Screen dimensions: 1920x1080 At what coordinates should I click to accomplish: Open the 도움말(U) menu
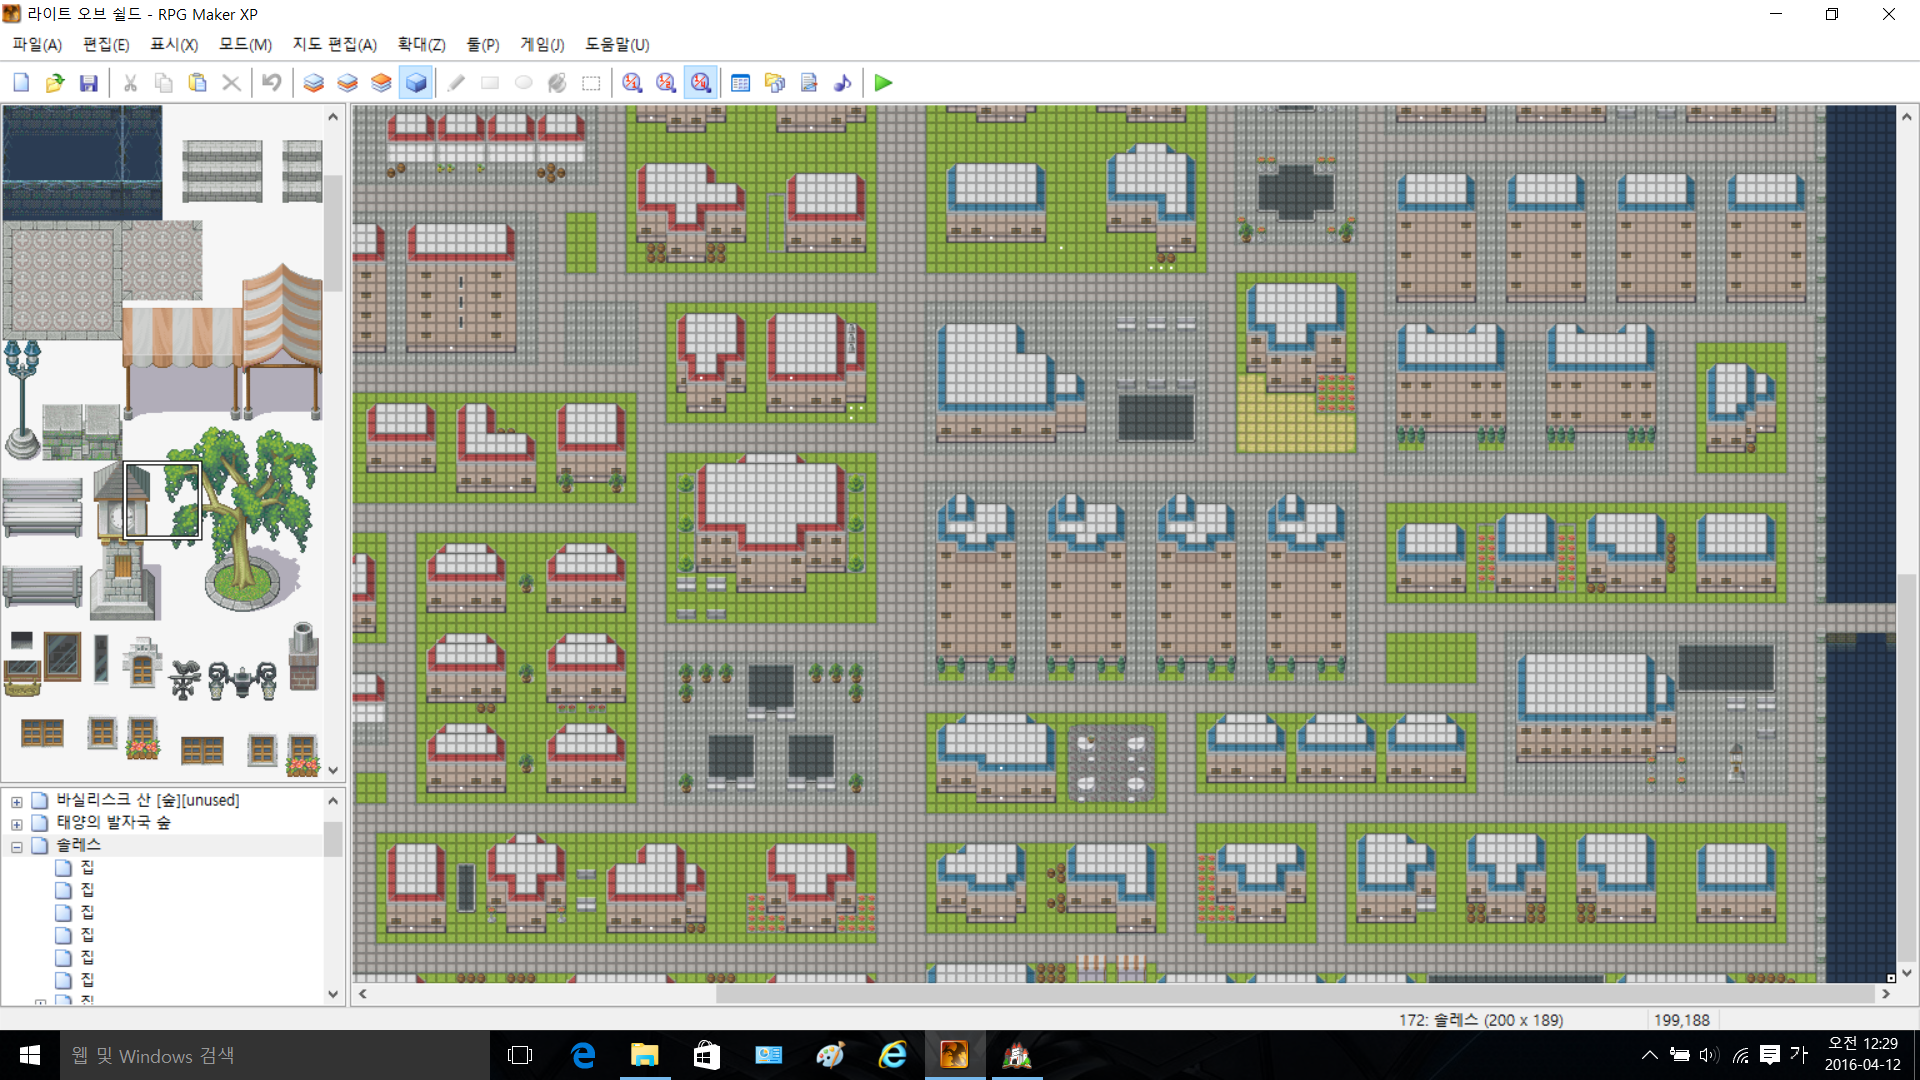(617, 45)
